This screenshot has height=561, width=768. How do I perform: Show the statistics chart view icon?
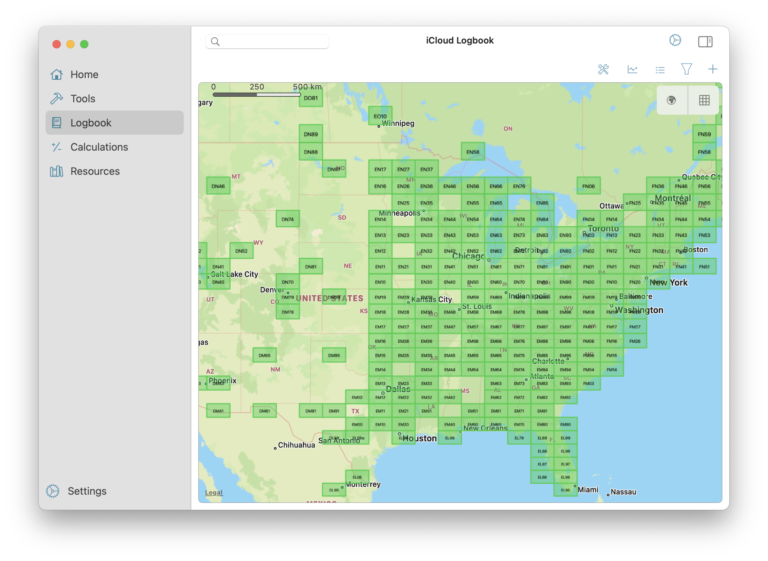pyautogui.click(x=632, y=69)
